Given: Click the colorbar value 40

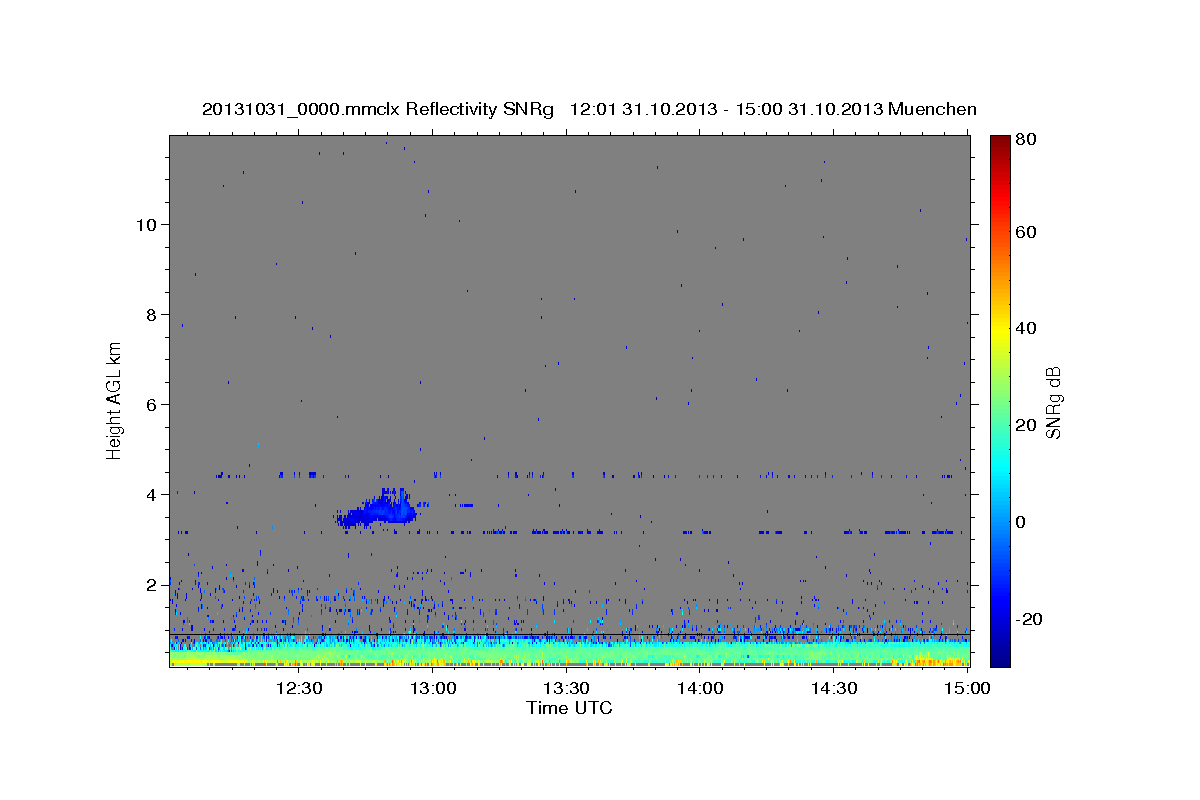Looking at the screenshot, I should pos(1025,328).
